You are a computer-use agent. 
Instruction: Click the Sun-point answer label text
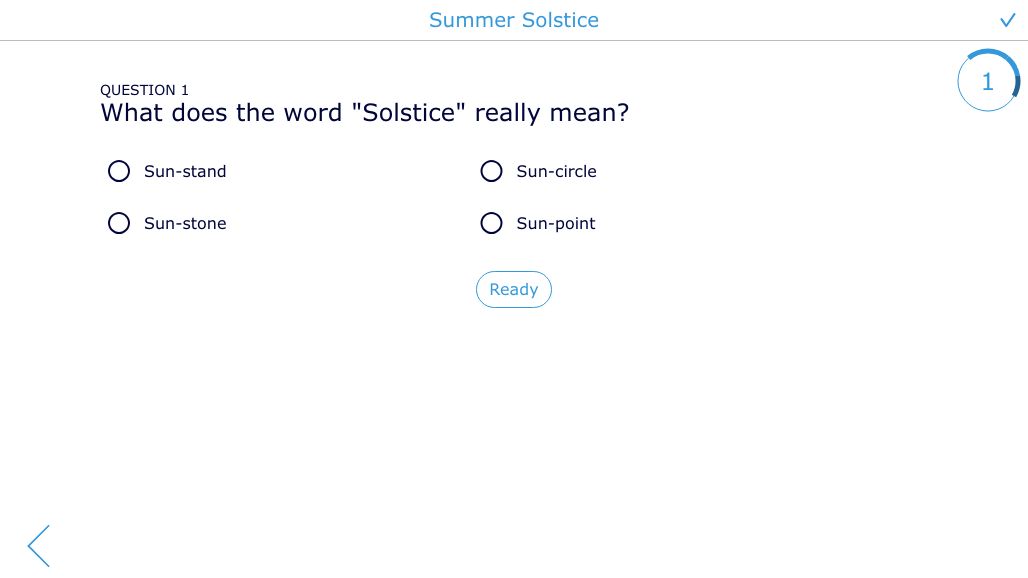click(556, 223)
